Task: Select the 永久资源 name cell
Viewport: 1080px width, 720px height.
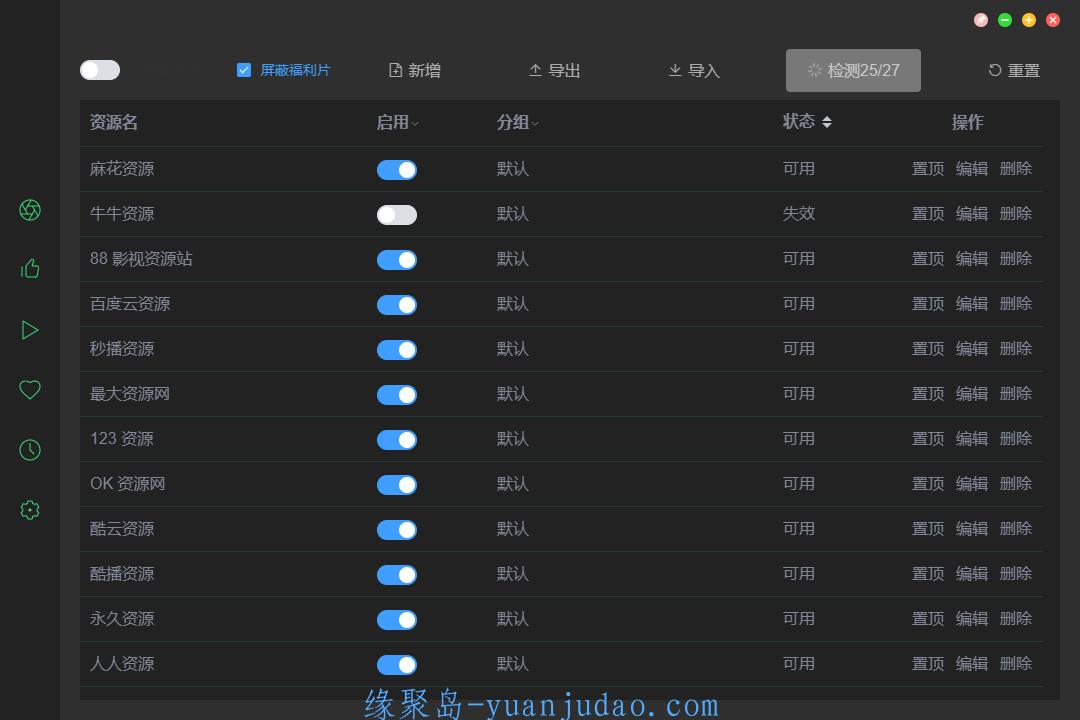Action: 122,619
